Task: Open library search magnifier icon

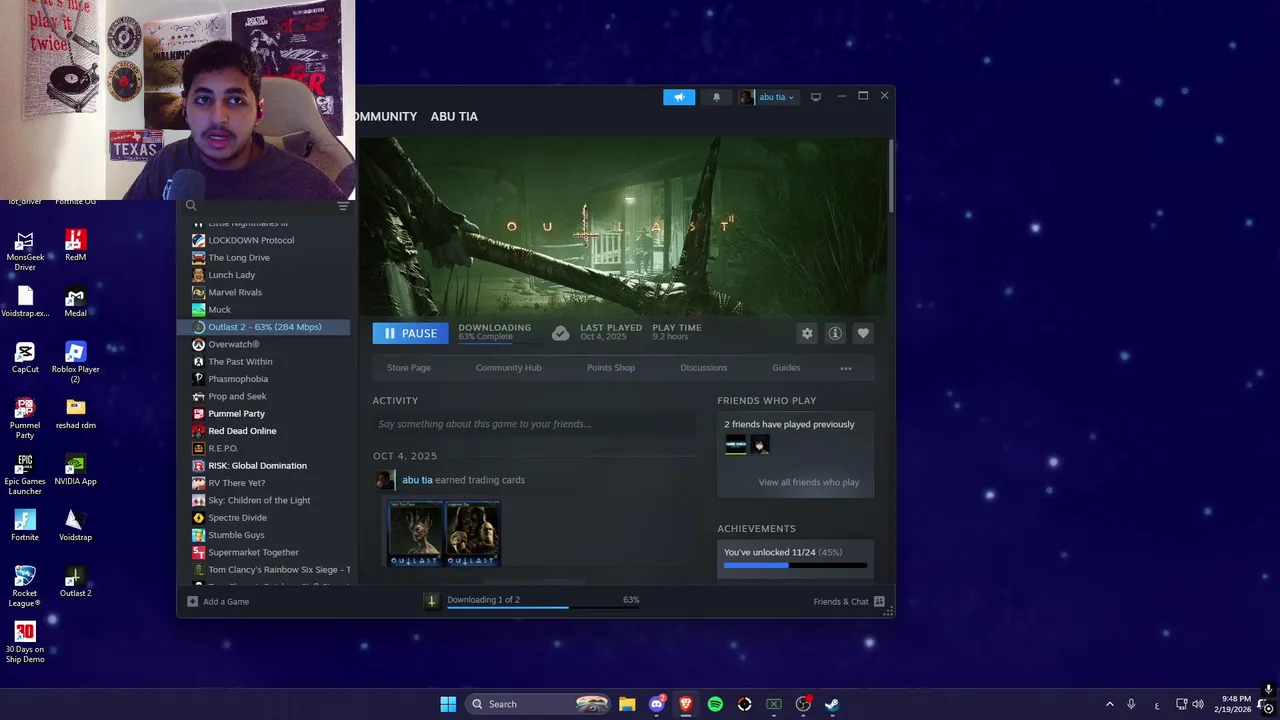Action: [x=191, y=206]
